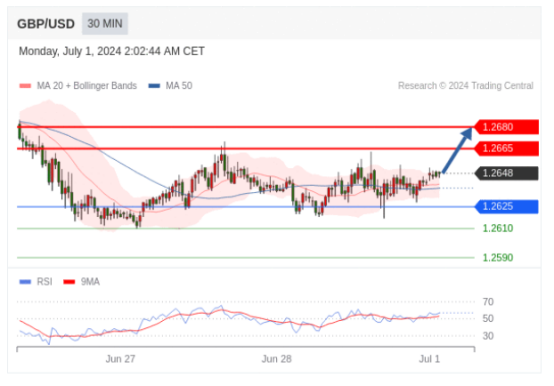This screenshot has height=386, width=554.
Task: Click the Research © 2024 Trading Central credit
Action: pos(466,86)
